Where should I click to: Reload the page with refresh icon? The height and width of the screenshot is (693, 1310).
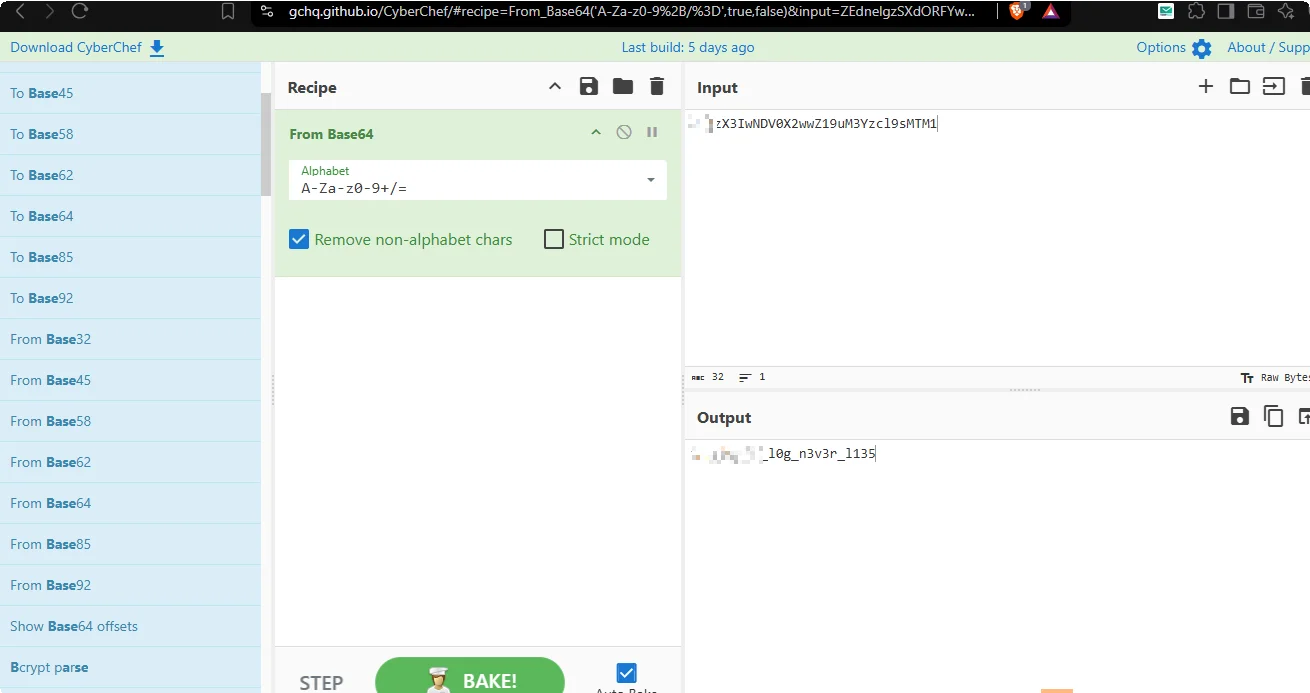80,11
